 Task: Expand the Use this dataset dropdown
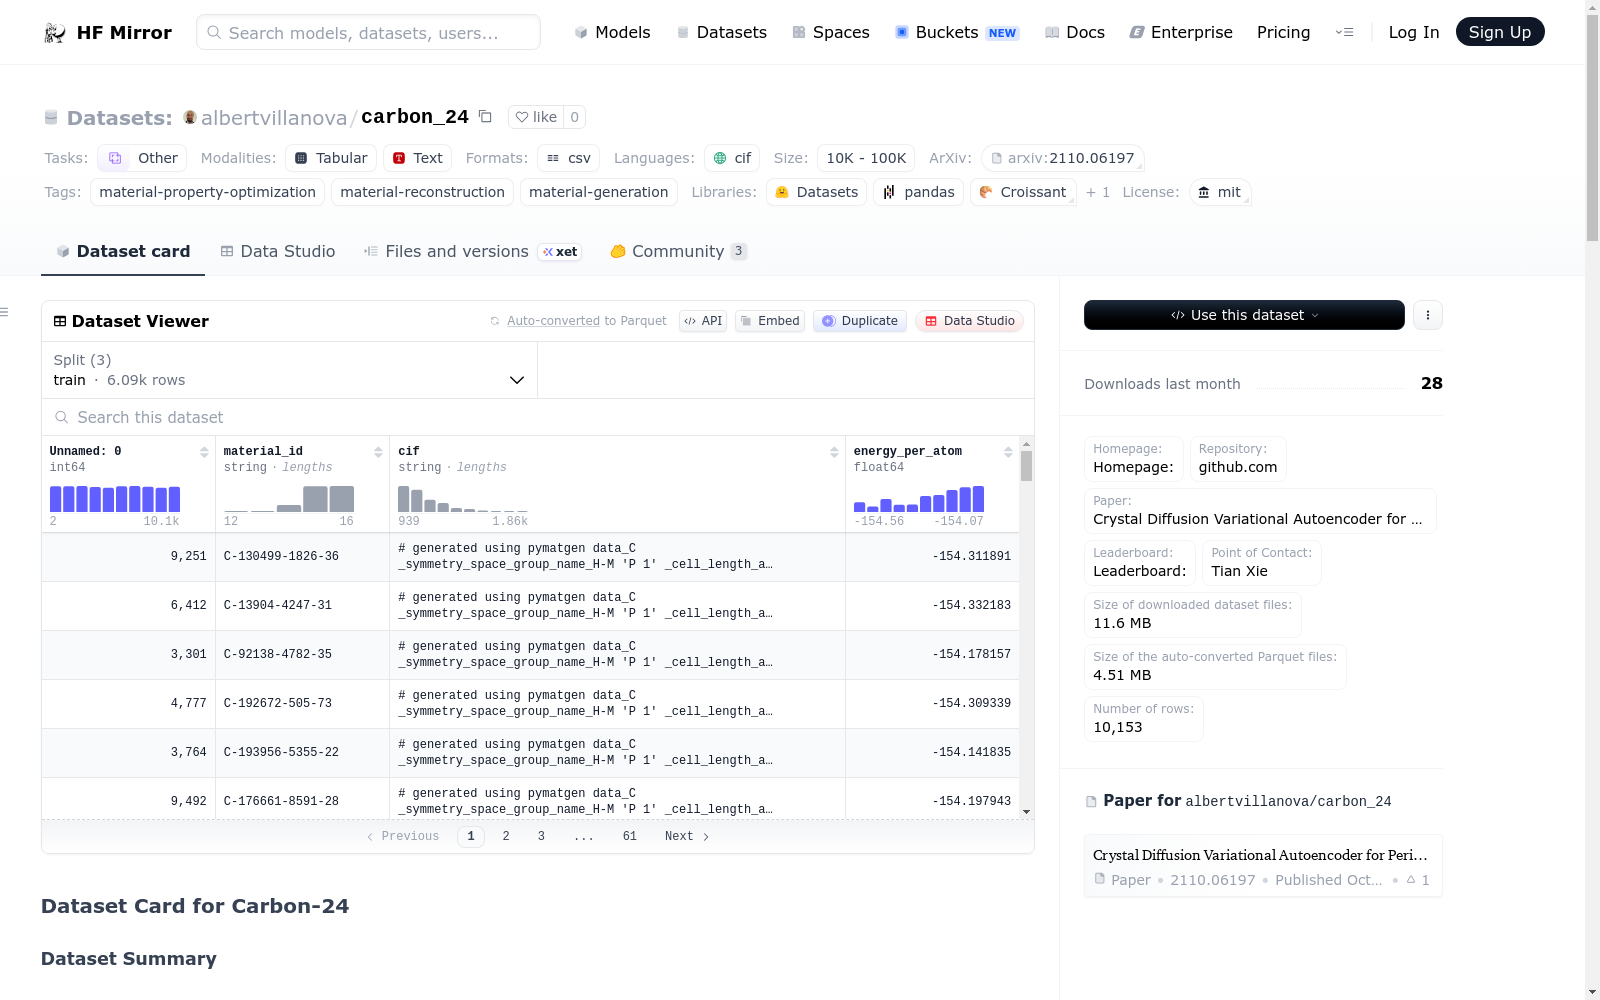(x=1244, y=315)
